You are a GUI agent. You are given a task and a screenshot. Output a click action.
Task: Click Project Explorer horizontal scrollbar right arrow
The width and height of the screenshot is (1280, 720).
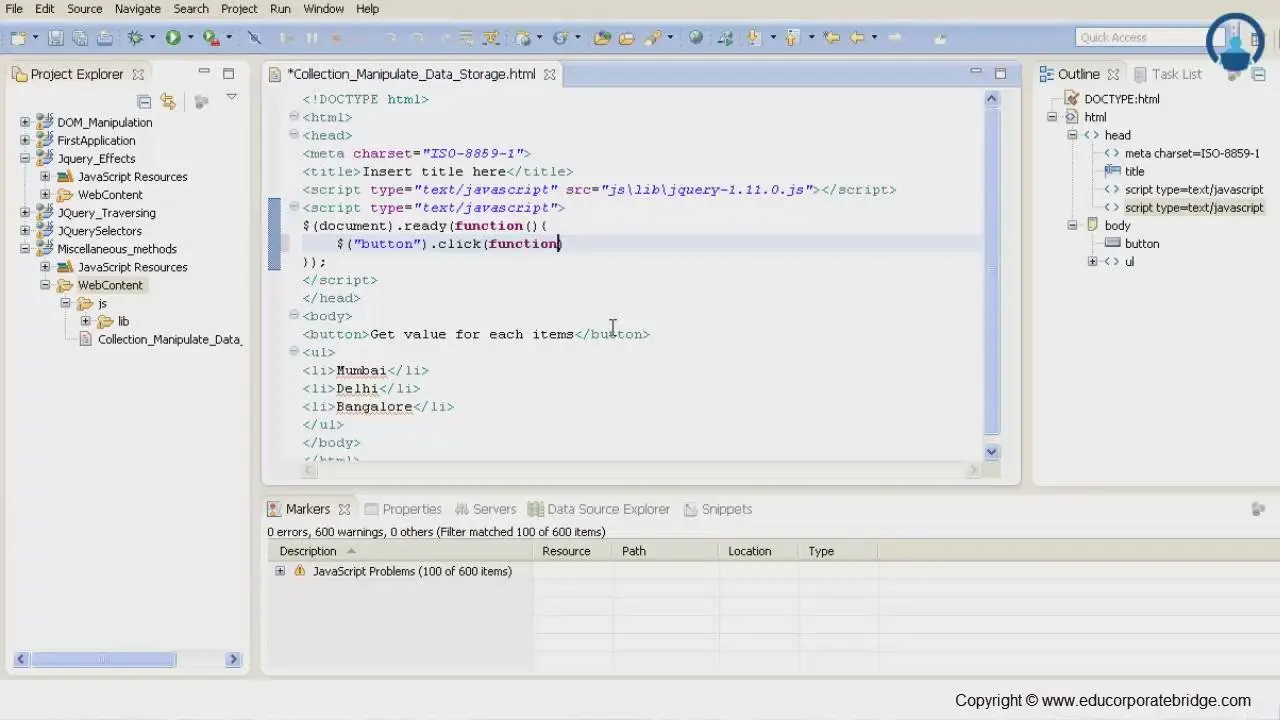[233, 659]
